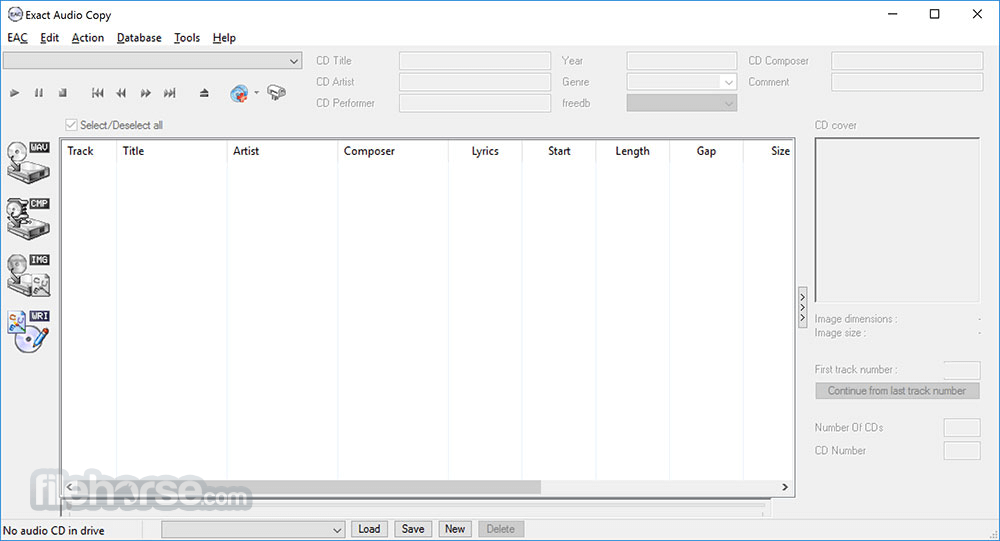The width and height of the screenshot is (1000, 541).
Task: Click the Length column header
Action: point(633,151)
